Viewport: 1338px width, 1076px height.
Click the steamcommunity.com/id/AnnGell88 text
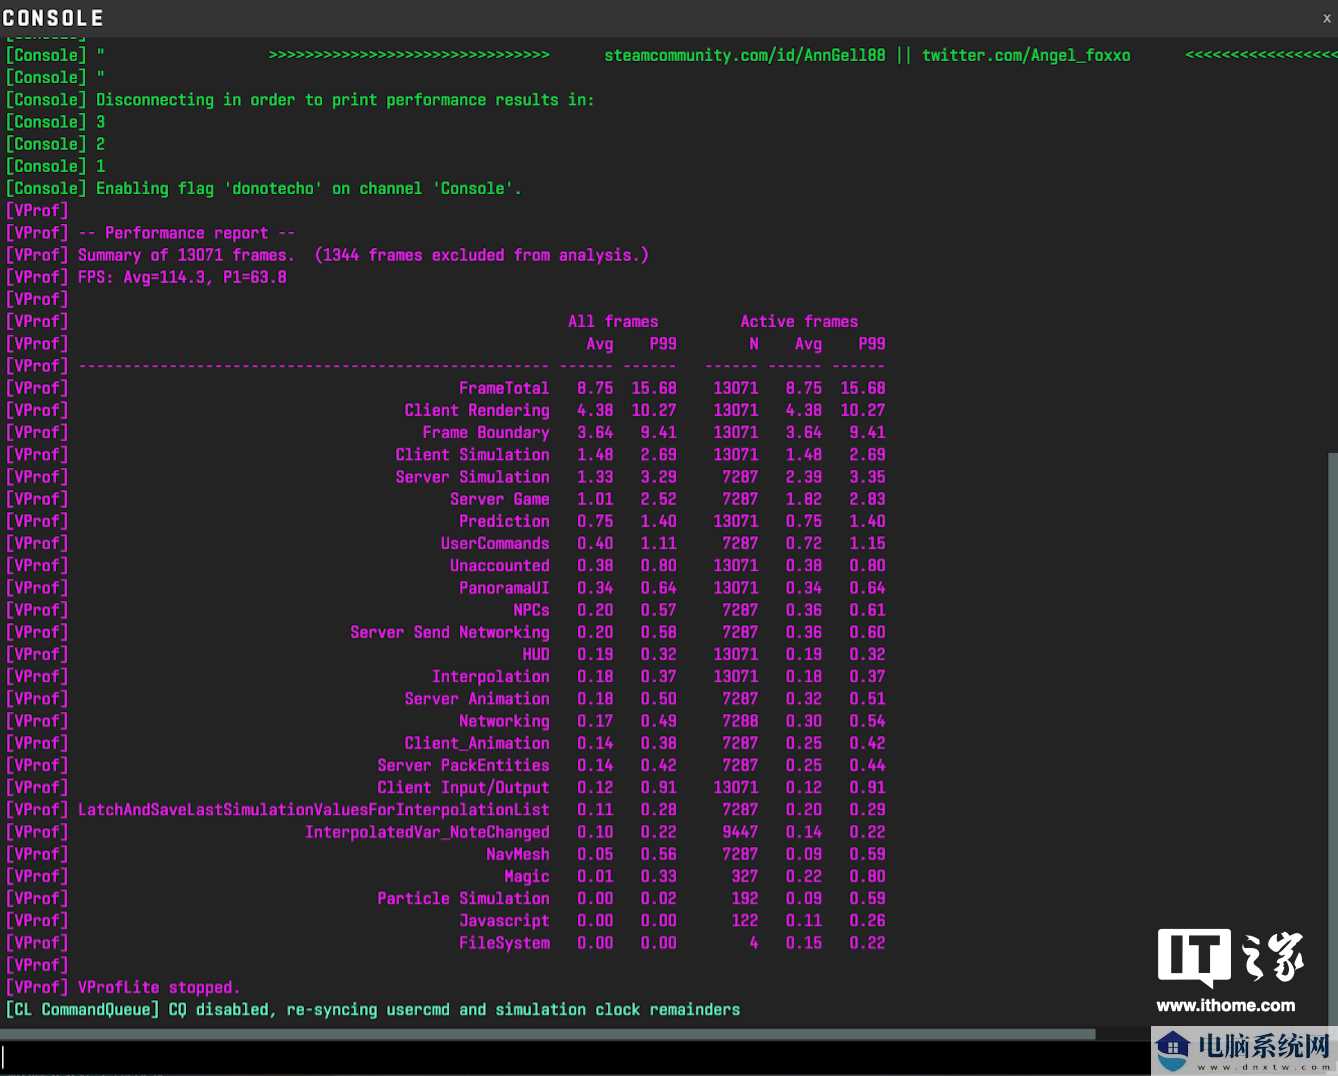pos(744,56)
